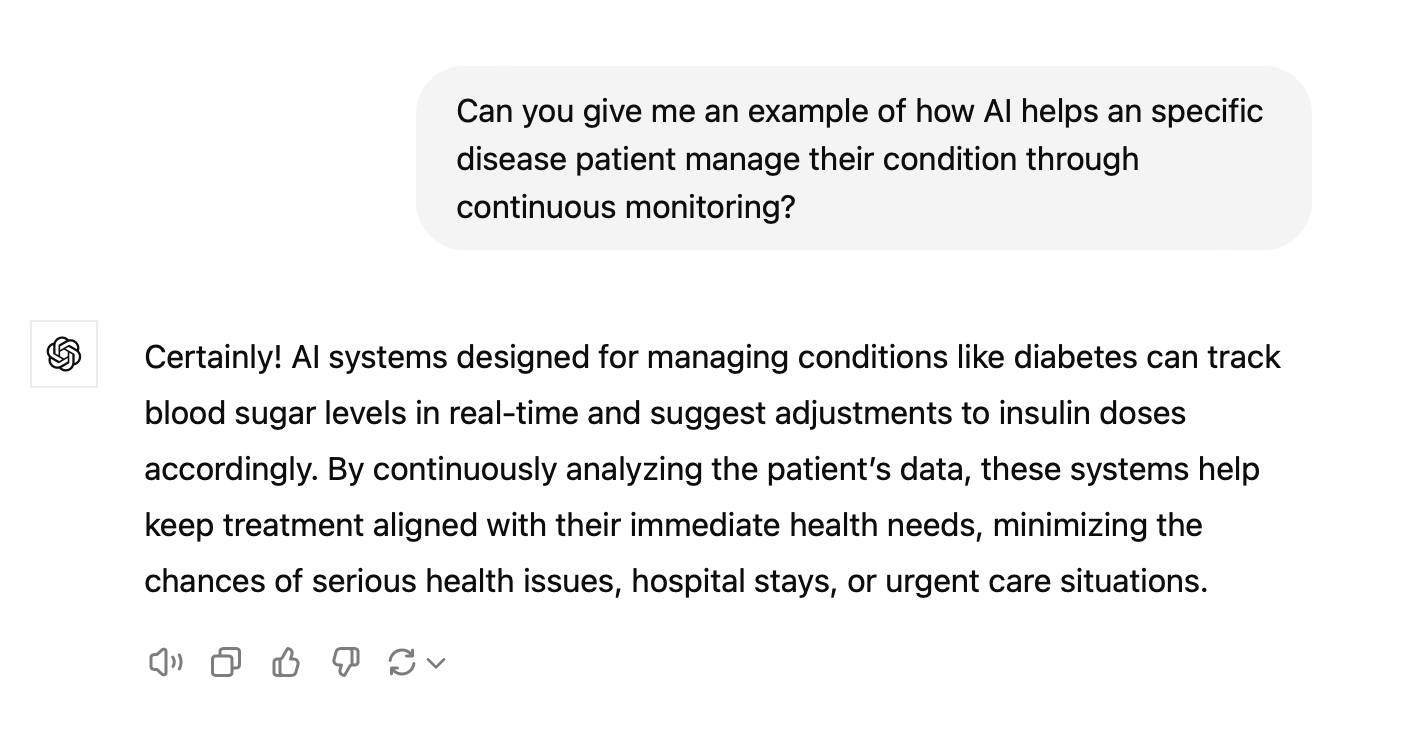The width and height of the screenshot is (1424, 730).
Task: Click the Read Aloud speaker icon
Action: (165, 662)
